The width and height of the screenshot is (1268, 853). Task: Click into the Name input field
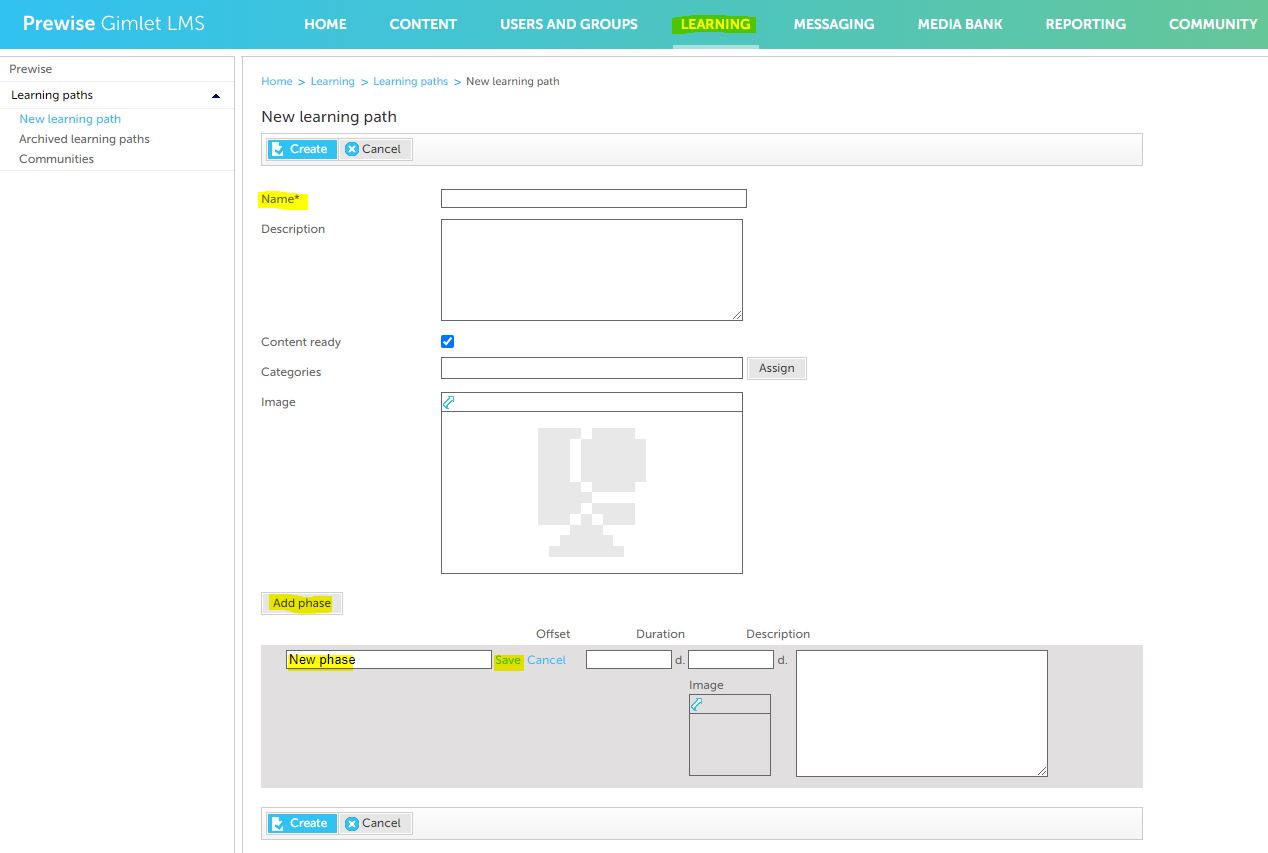coord(594,198)
